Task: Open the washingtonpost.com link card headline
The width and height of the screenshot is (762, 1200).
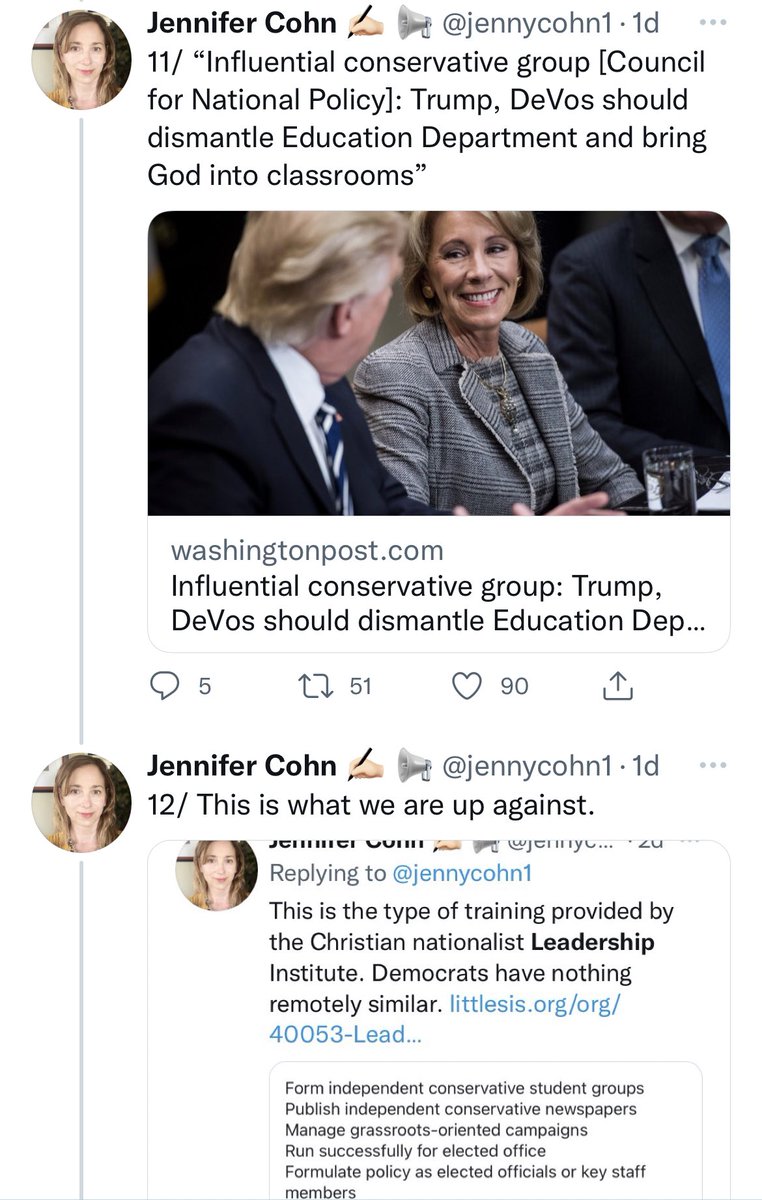Action: click(x=438, y=602)
